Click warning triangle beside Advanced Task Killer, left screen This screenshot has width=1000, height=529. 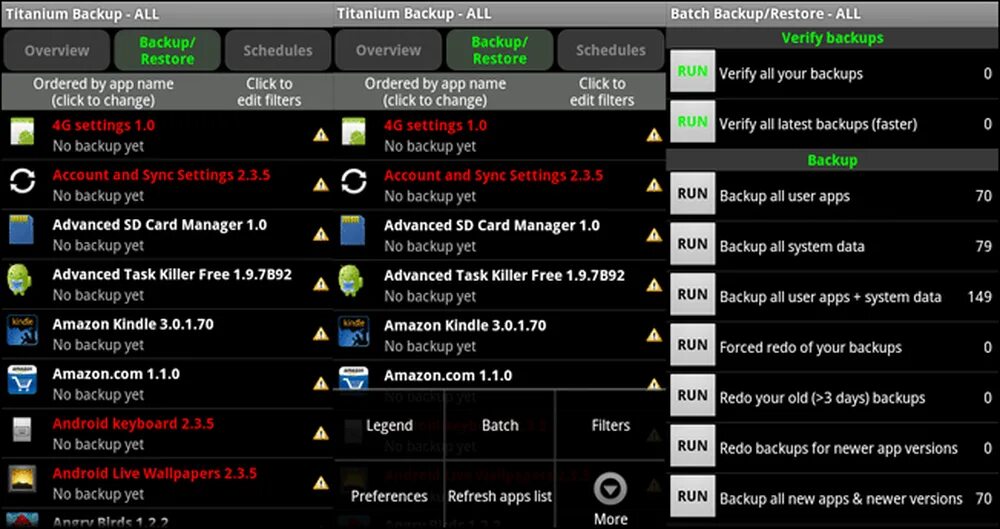coord(321,284)
